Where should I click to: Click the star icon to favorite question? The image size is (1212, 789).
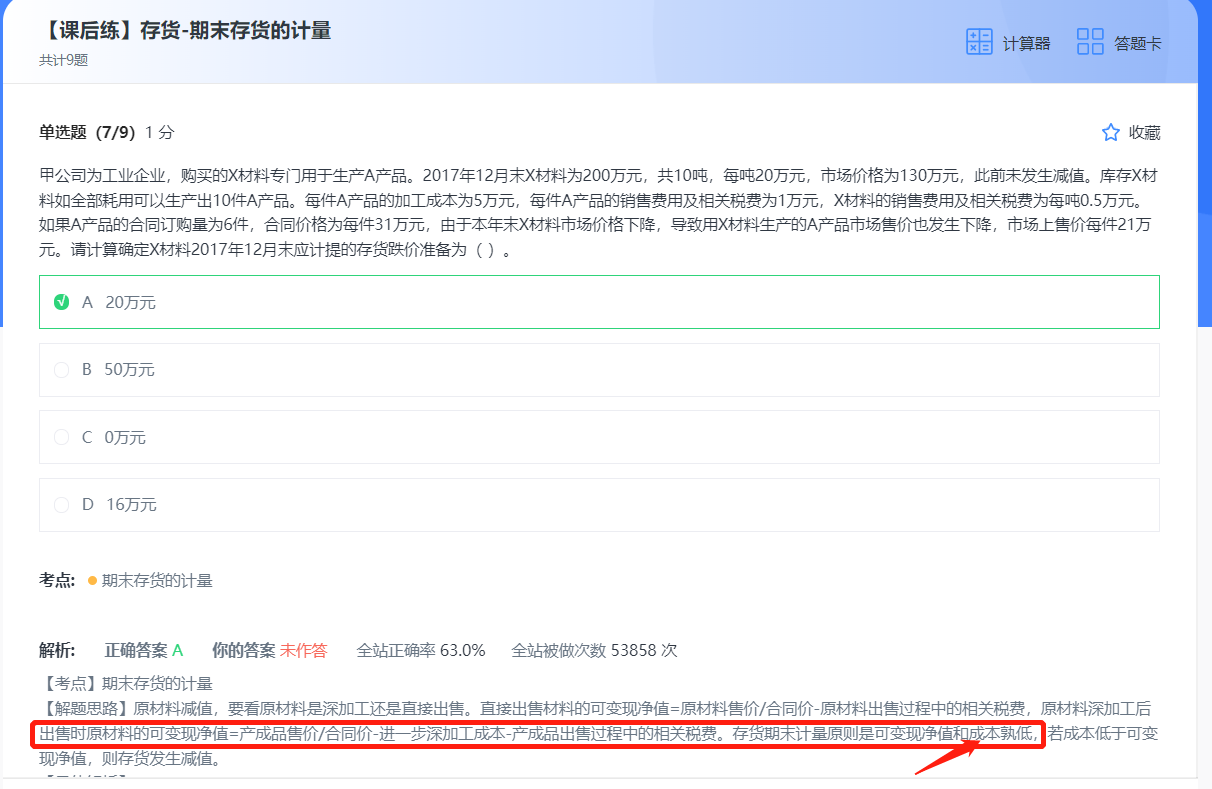point(1110,133)
